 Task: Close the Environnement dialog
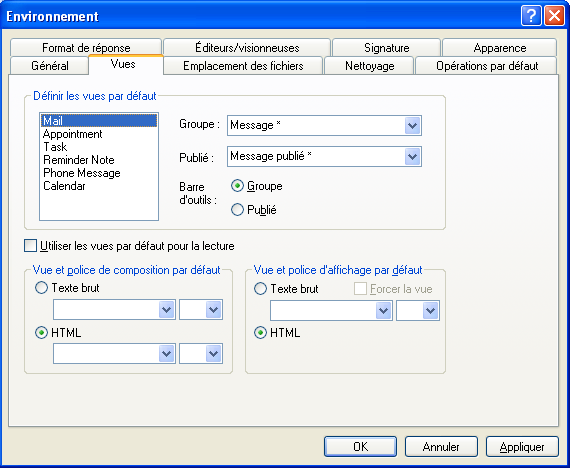coord(554,16)
